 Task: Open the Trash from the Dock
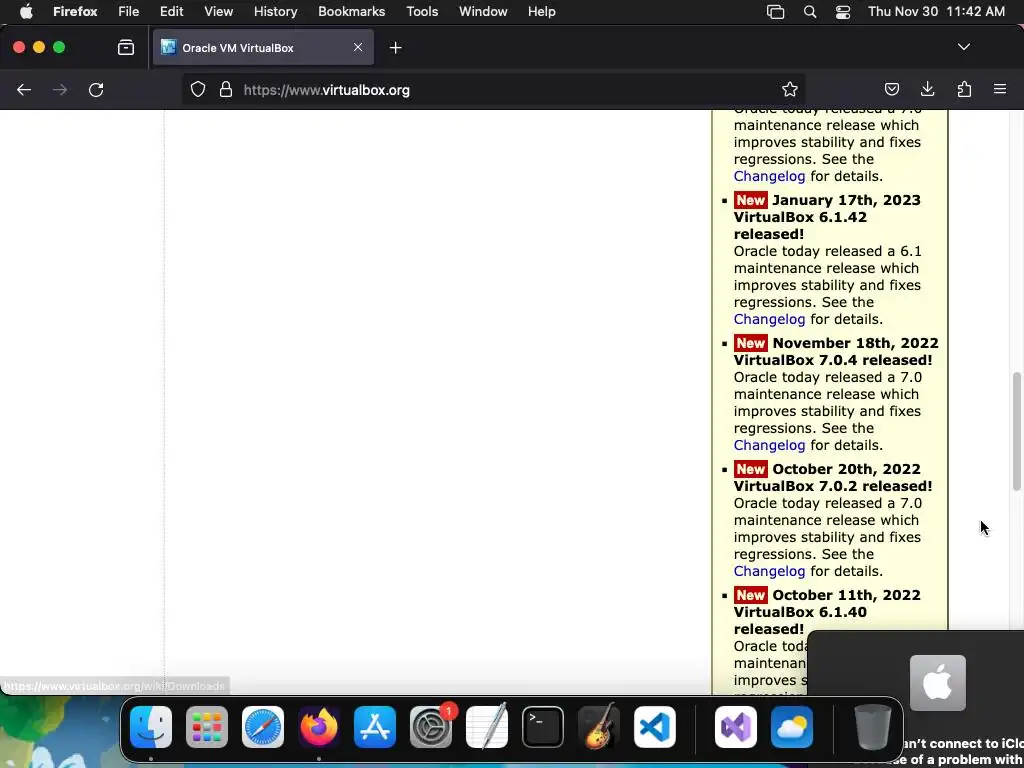click(x=873, y=727)
